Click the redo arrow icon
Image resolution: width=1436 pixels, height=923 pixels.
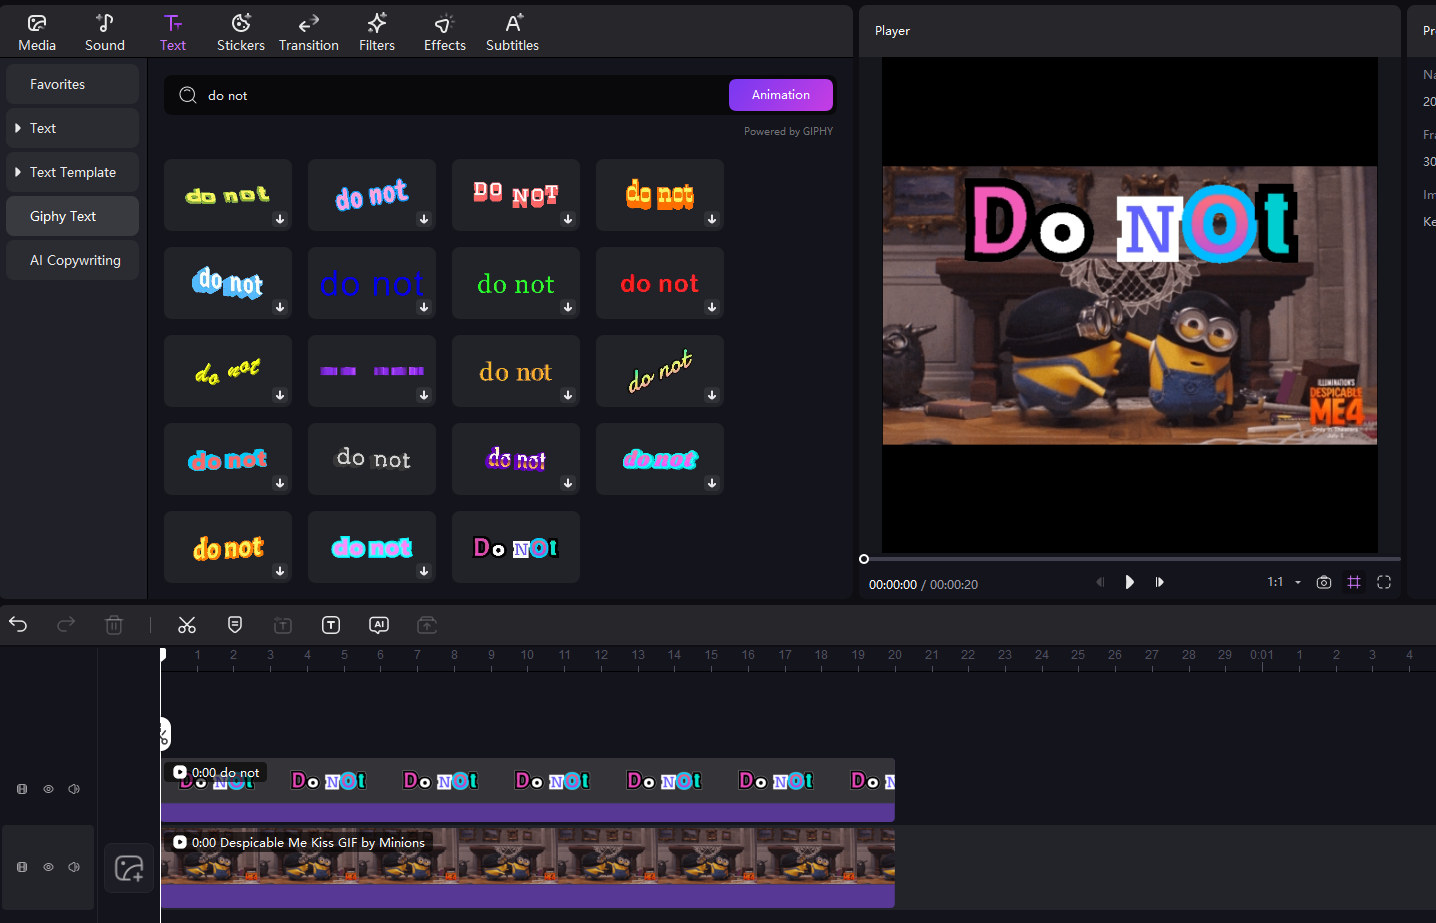pos(66,625)
